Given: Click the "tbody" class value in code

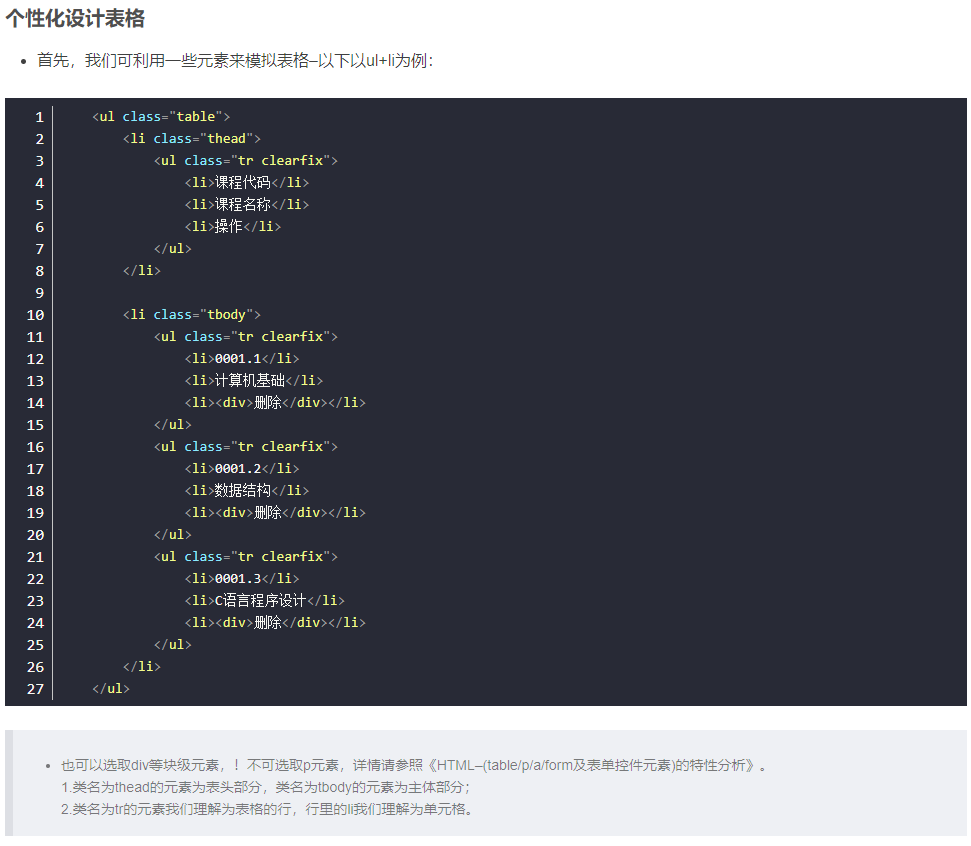Looking at the screenshot, I should pyautogui.click(x=227, y=315).
